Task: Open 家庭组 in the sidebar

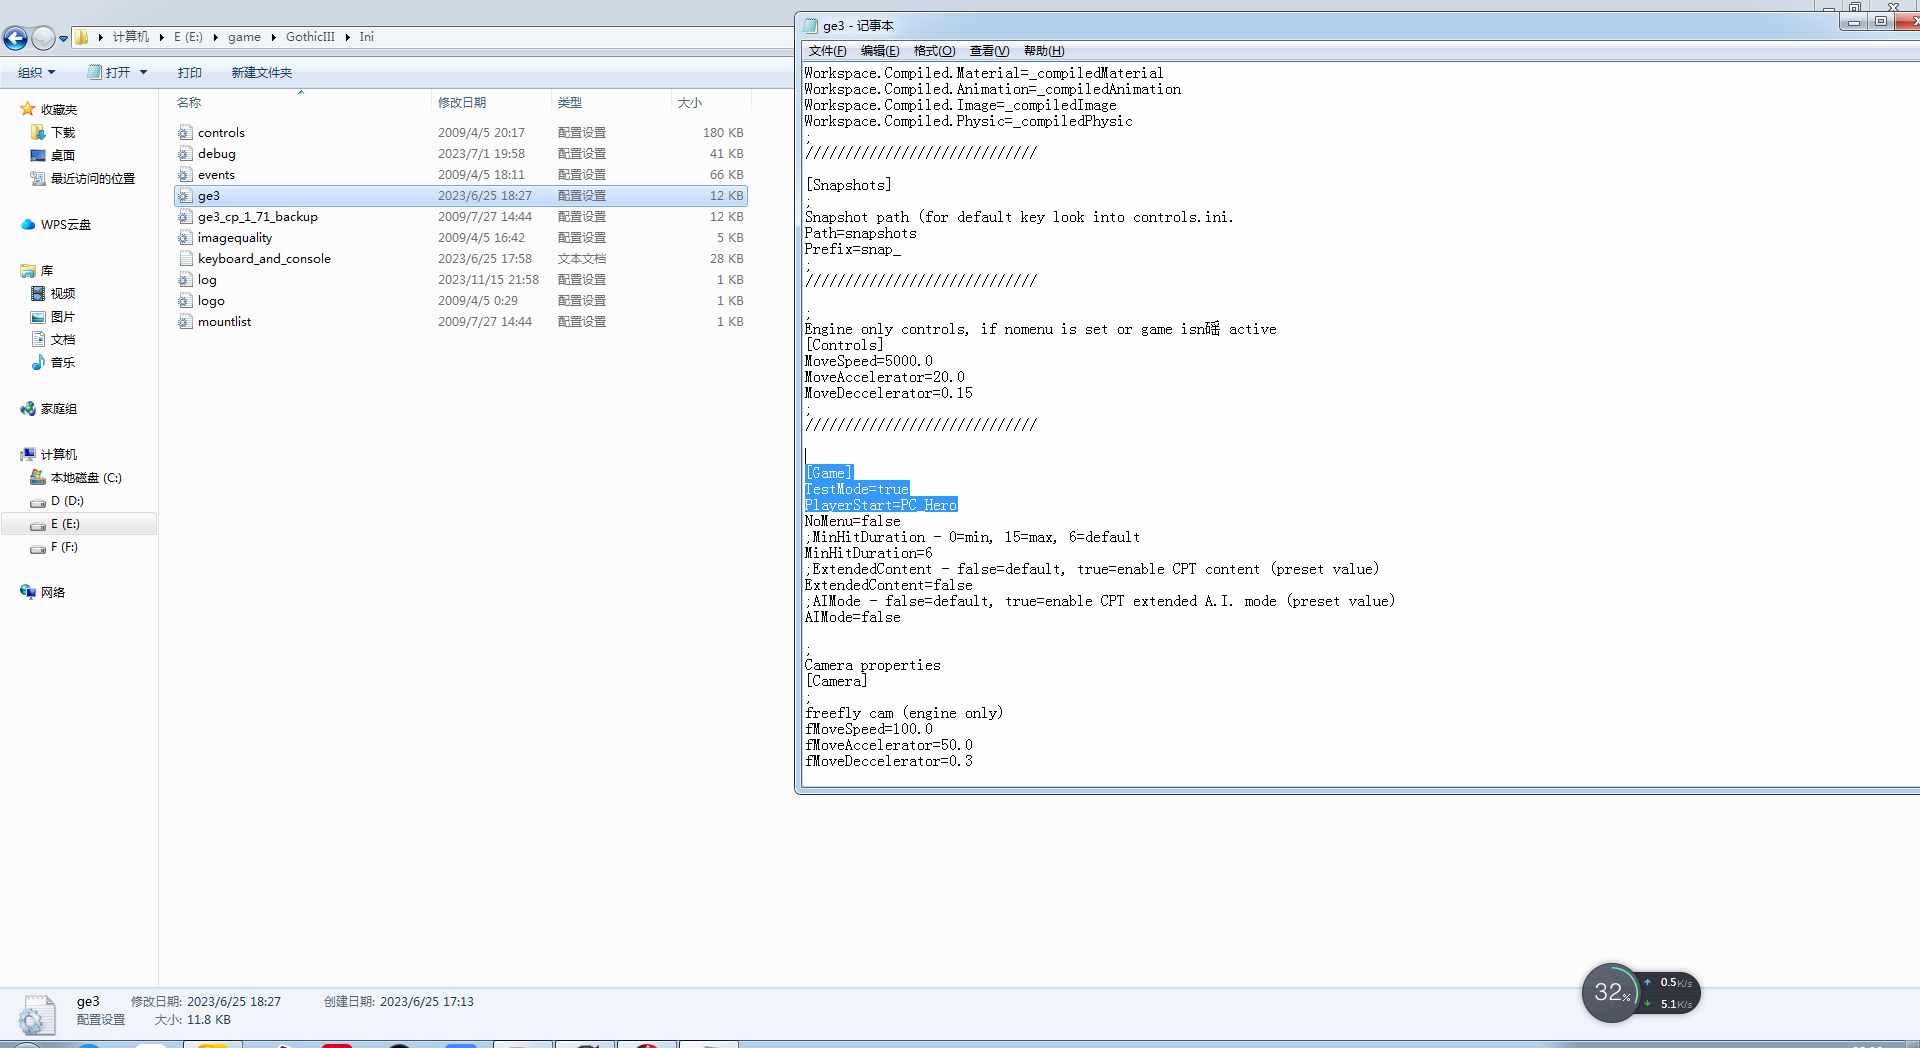Action: [58, 408]
